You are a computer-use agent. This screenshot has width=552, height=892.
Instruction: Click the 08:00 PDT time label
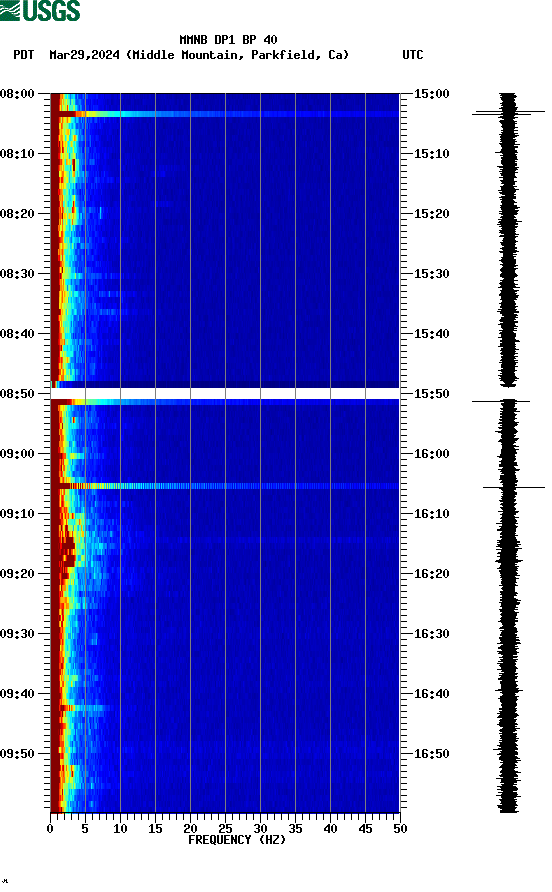click(17, 94)
